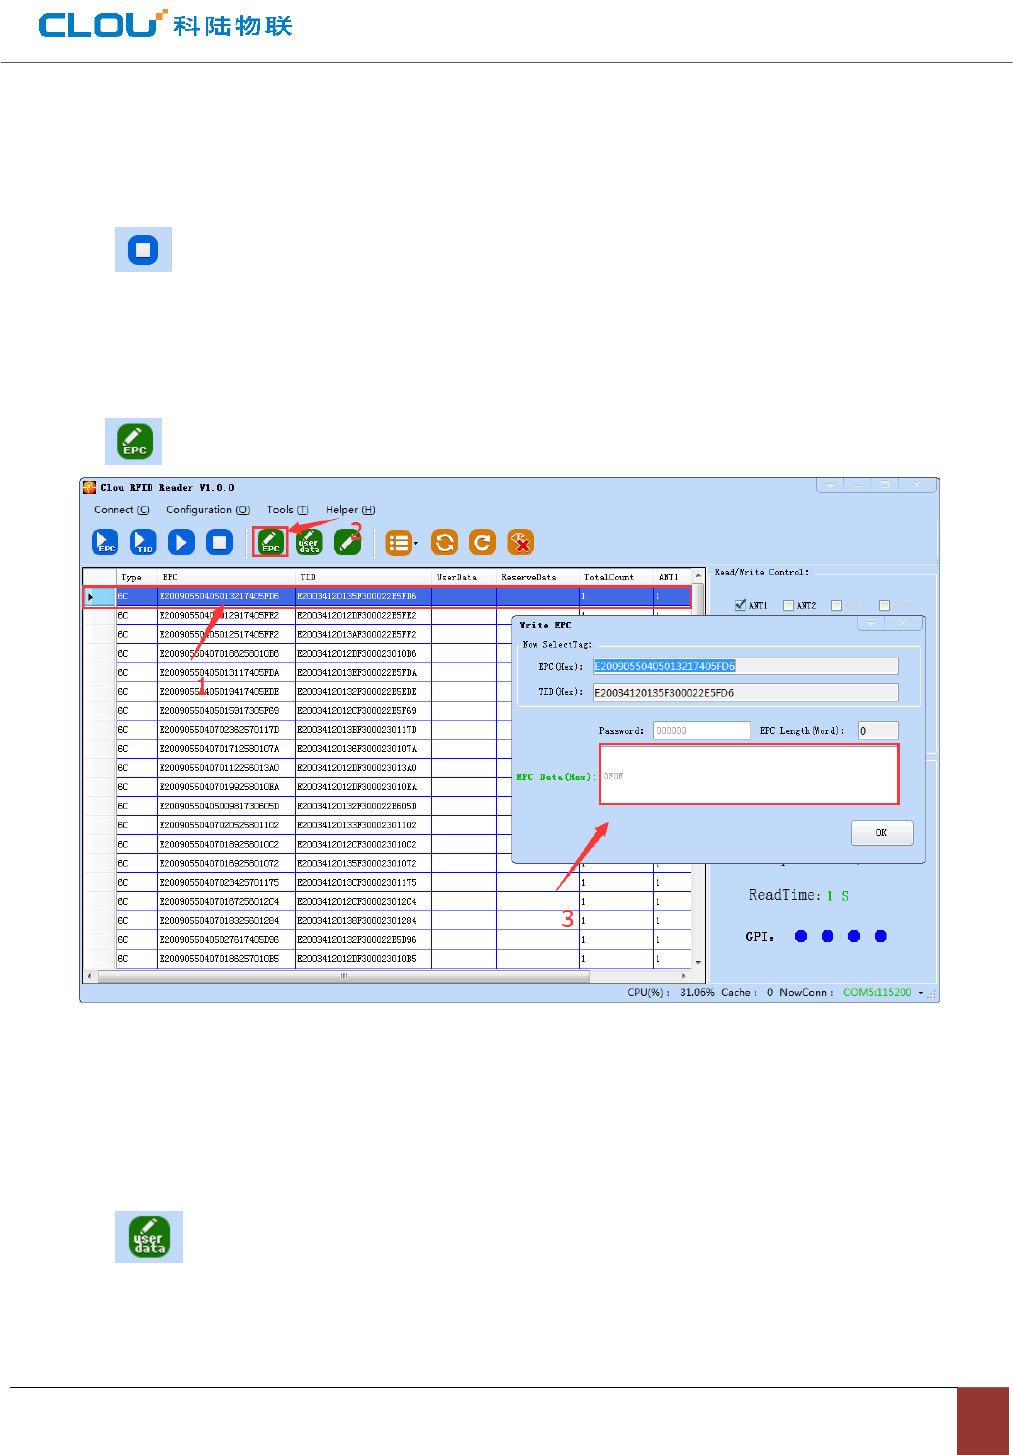Viewport: 1013px width, 1455px height.
Task: Enable the ANT2 antenna checkbox
Action: pos(788,605)
